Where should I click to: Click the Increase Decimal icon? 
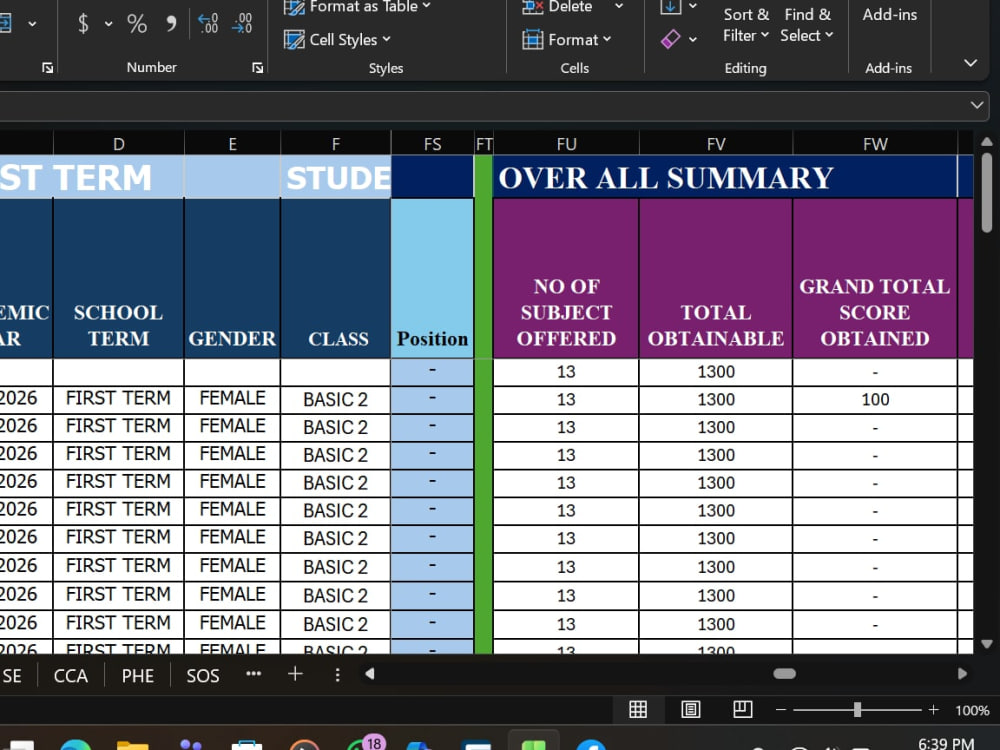(x=208, y=24)
